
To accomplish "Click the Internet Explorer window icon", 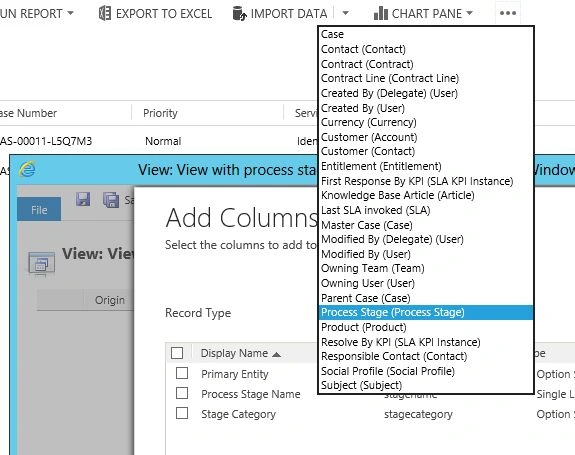I will coord(28,169).
